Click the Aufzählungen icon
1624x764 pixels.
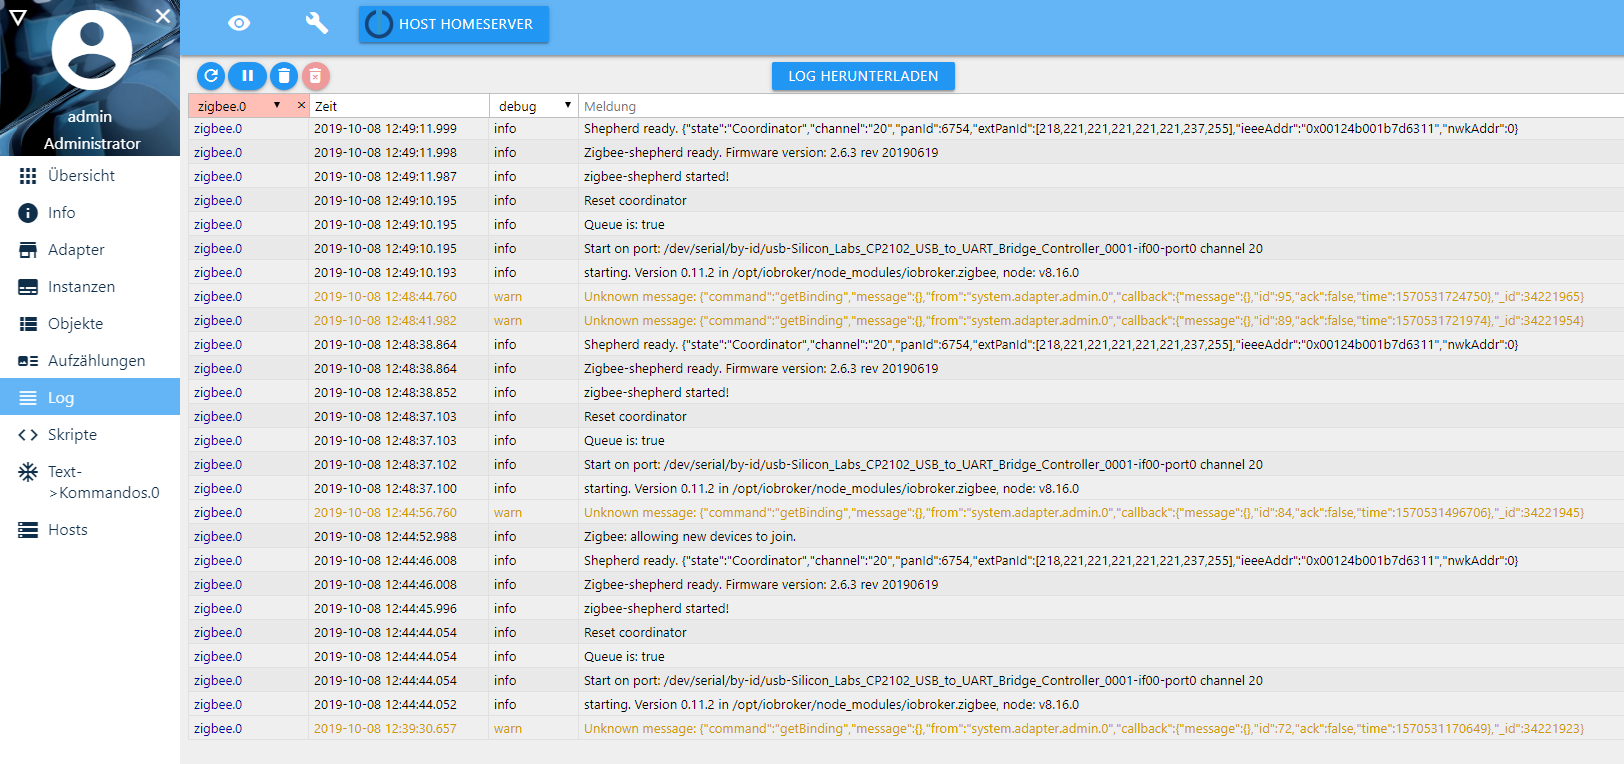click(28, 361)
